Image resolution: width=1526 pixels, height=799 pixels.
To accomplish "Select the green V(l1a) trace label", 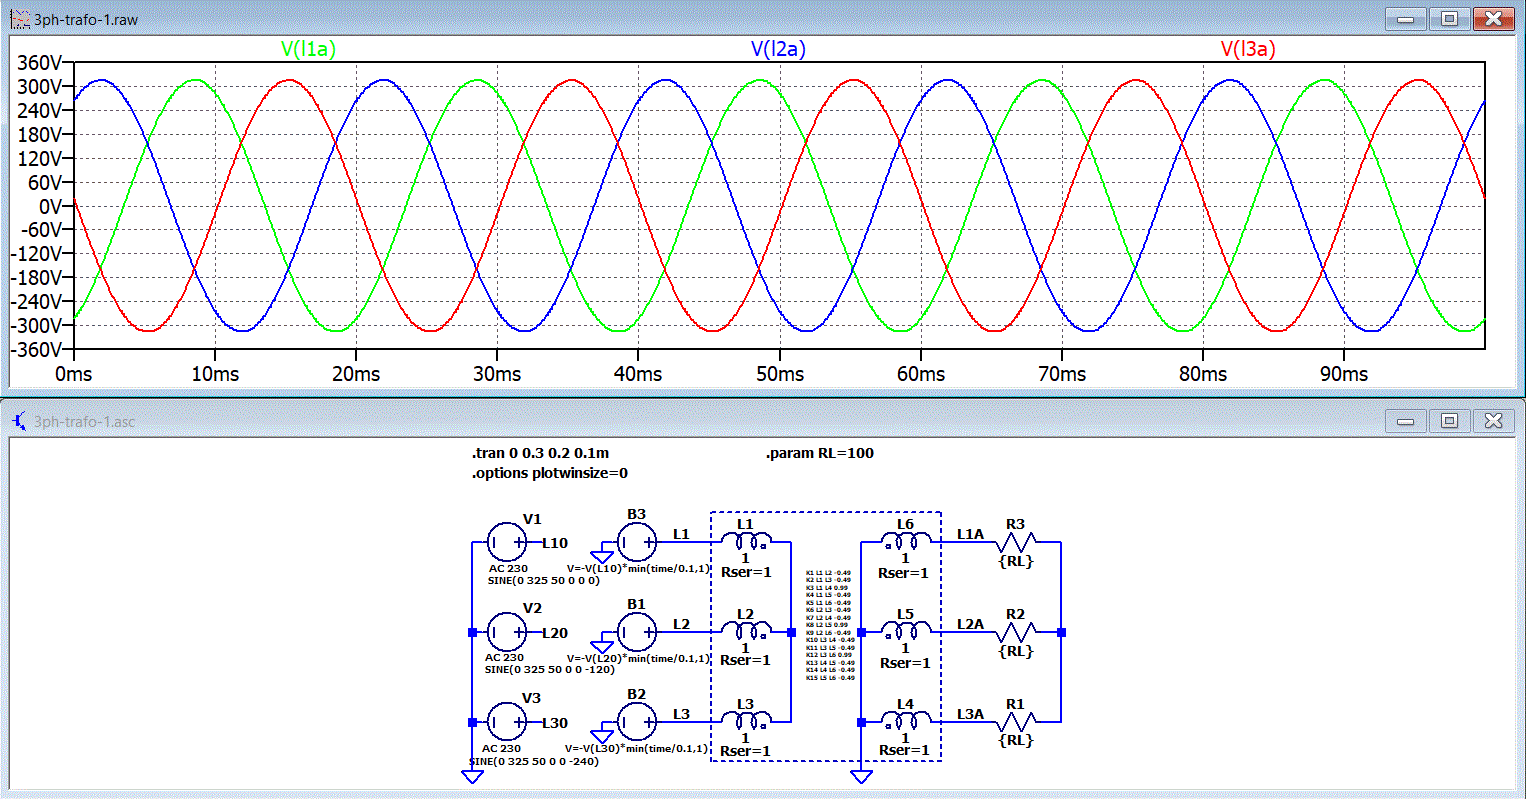I will click(307, 49).
